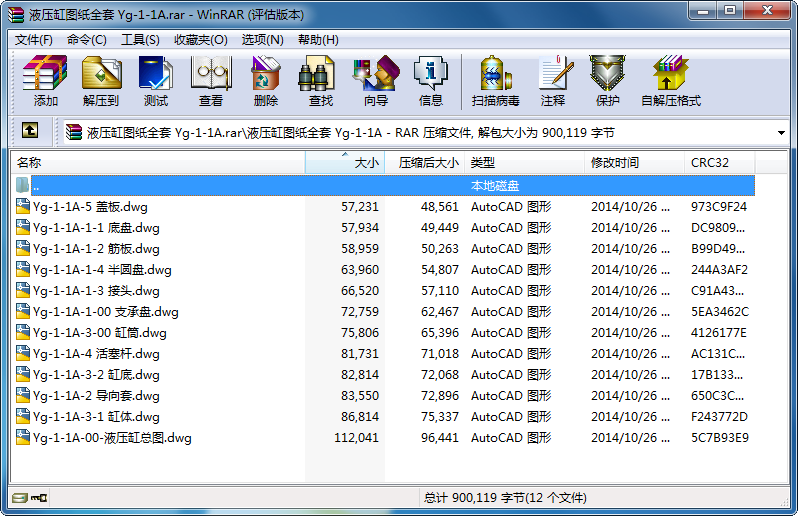Click status bar total 900,119 字节 text
Screen dimensions: 798x516
(505, 498)
